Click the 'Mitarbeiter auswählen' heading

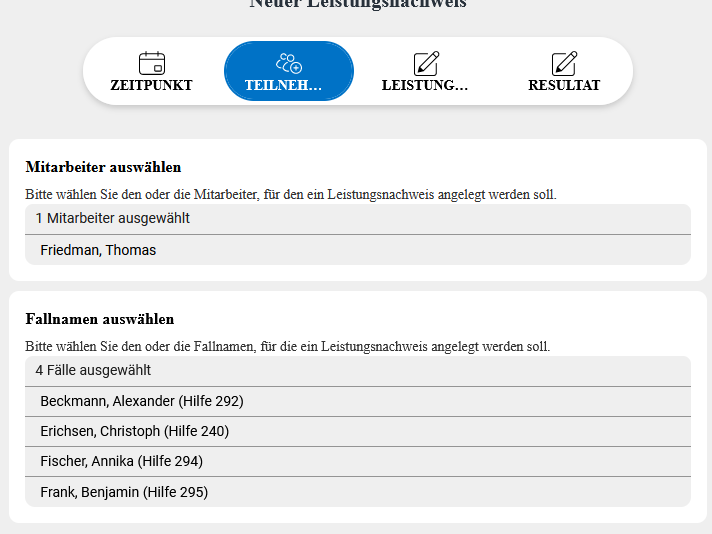[103, 167]
